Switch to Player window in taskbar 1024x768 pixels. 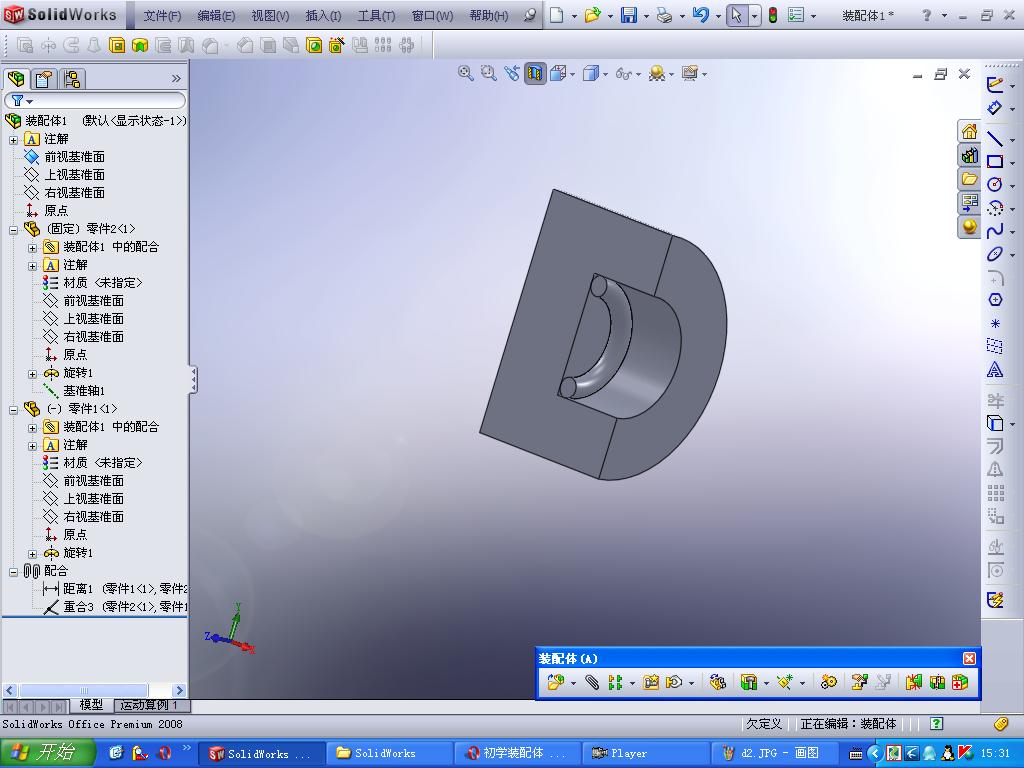[x=647, y=753]
